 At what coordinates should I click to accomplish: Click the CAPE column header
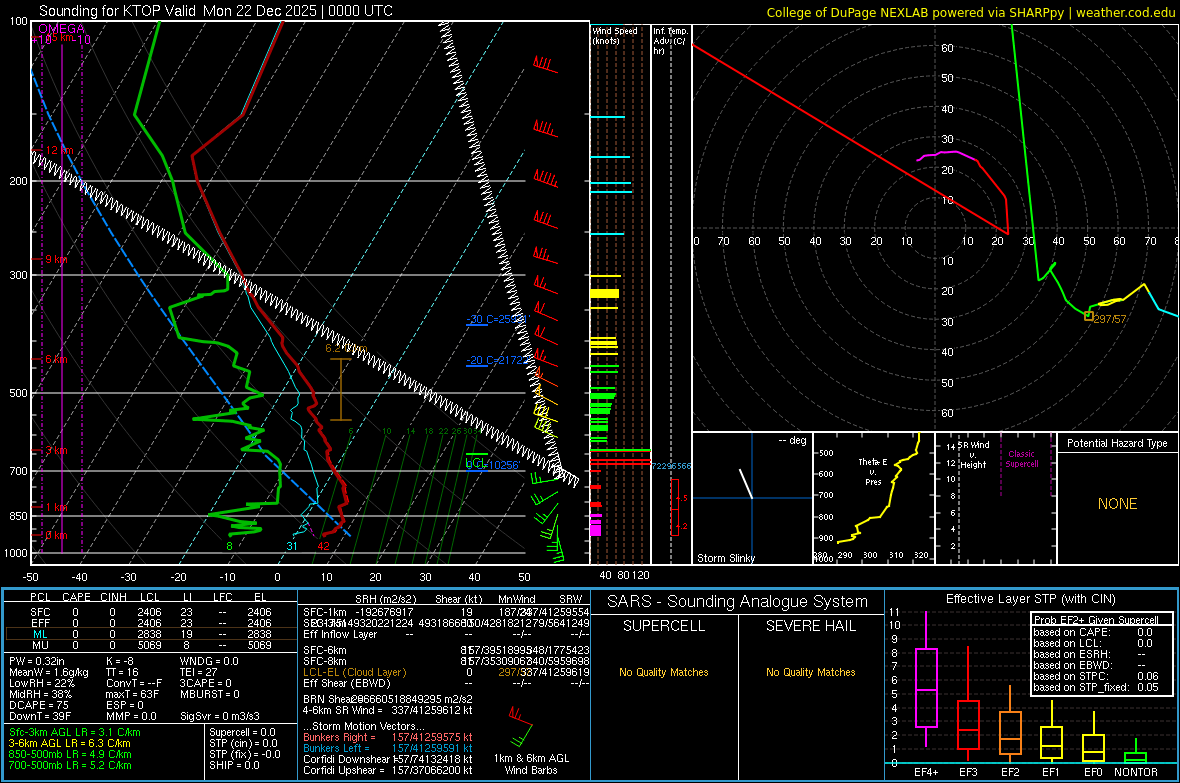point(76,597)
